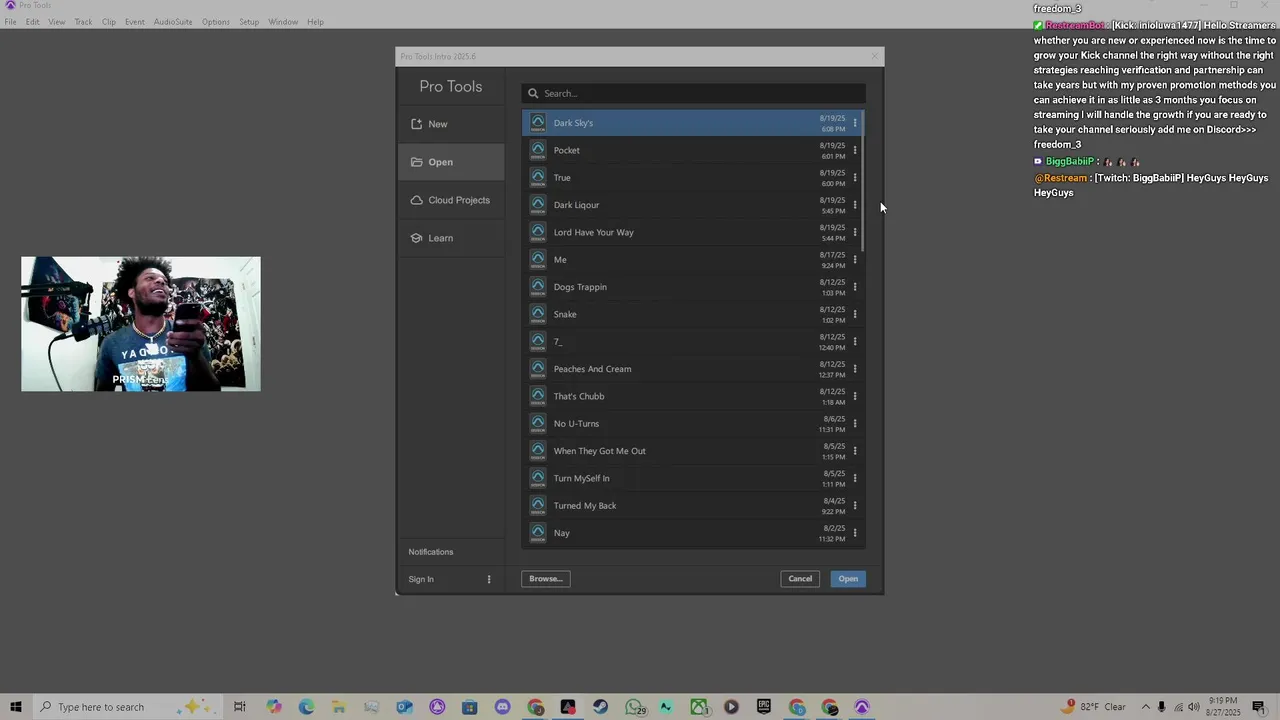The height and width of the screenshot is (720, 1280).
Task: Click the microphone icon in system tray
Action: coord(1162,707)
